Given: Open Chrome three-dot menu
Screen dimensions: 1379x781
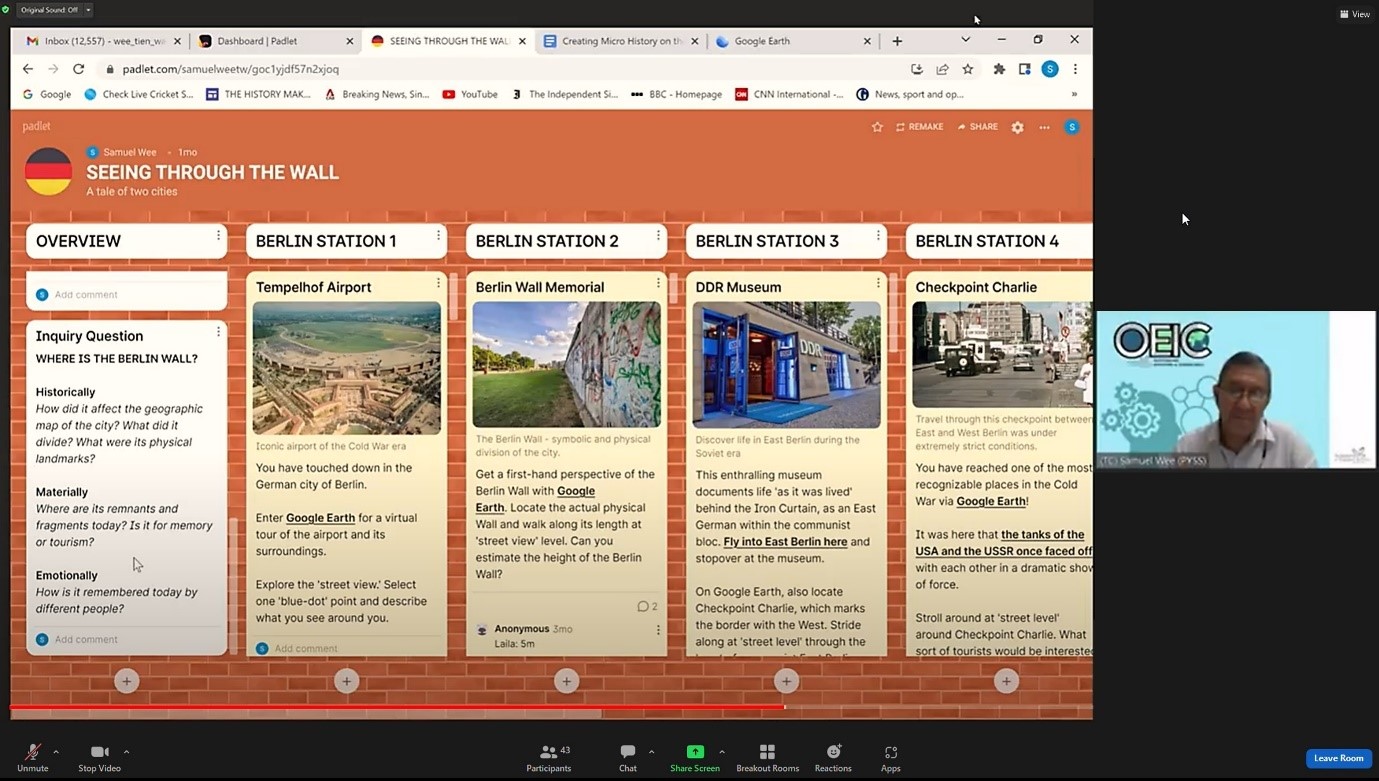Looking at the screenshot, I should (1075, 69).
